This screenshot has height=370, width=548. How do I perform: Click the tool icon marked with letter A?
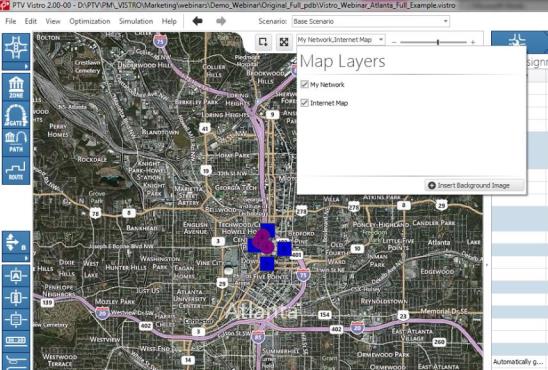point(16,276)
